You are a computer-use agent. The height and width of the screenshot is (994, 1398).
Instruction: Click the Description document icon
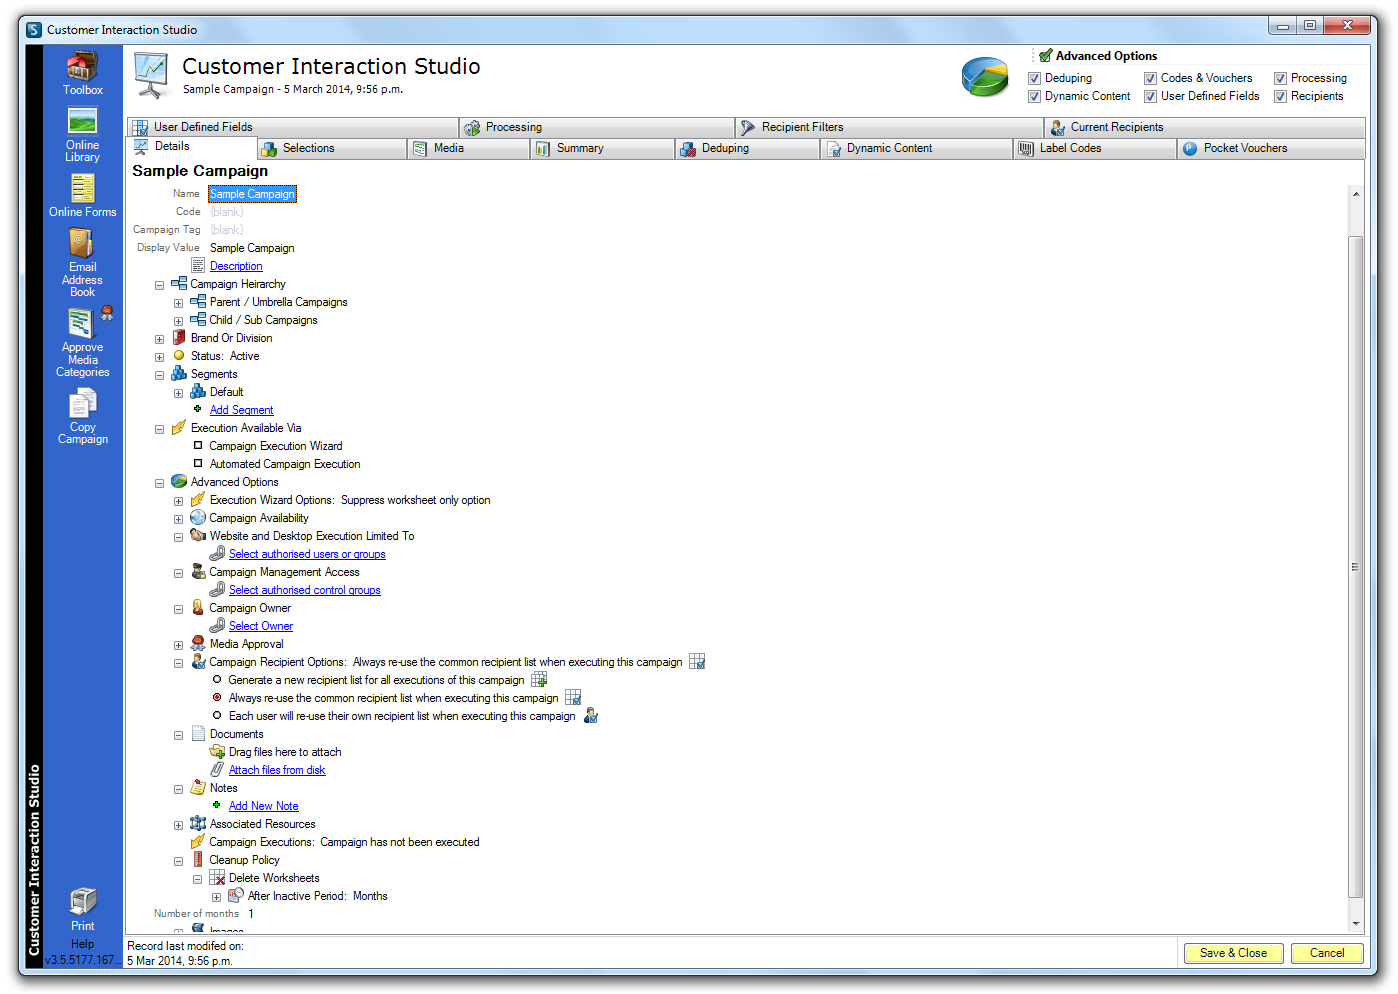[197, 266]
